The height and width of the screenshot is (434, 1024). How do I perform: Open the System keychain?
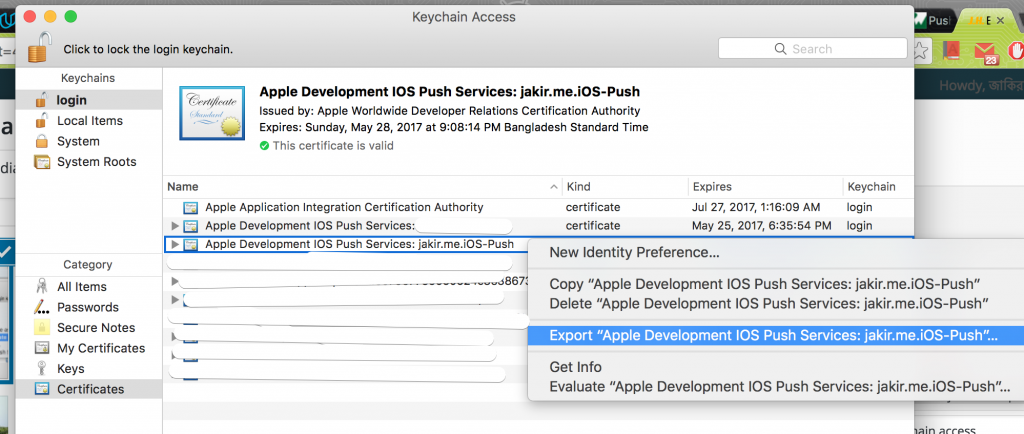coord(78,141)
